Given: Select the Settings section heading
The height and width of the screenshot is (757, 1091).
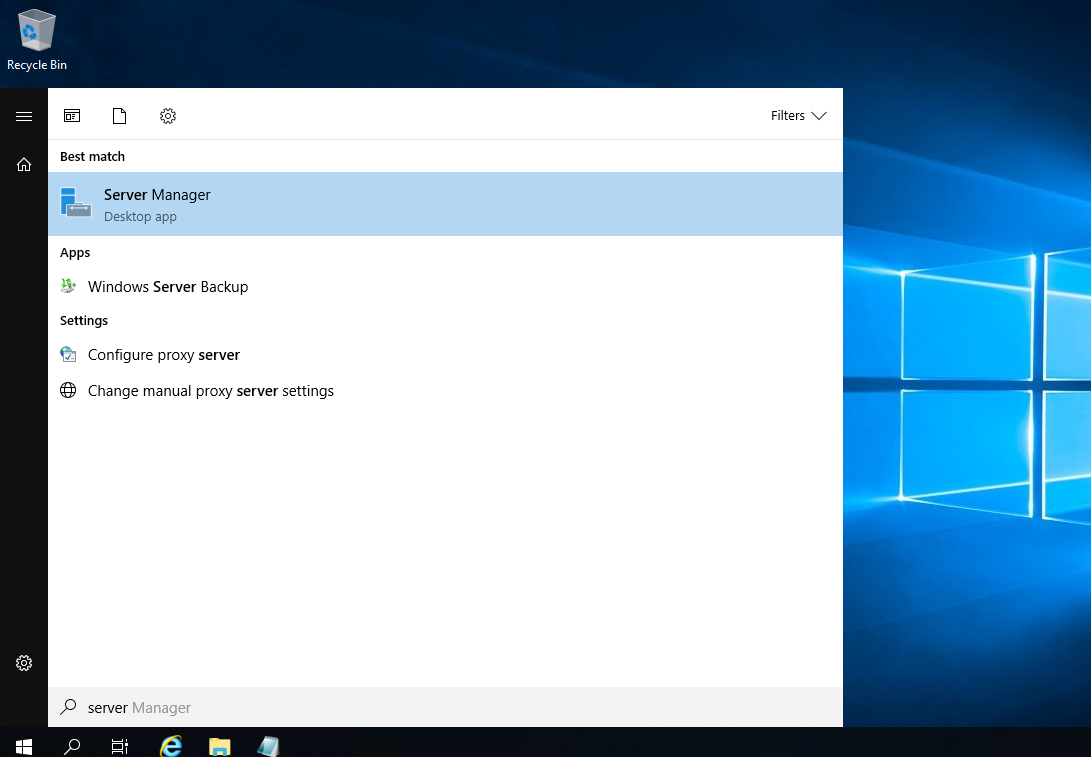Looking at the screenshot, I should (84, 321).
